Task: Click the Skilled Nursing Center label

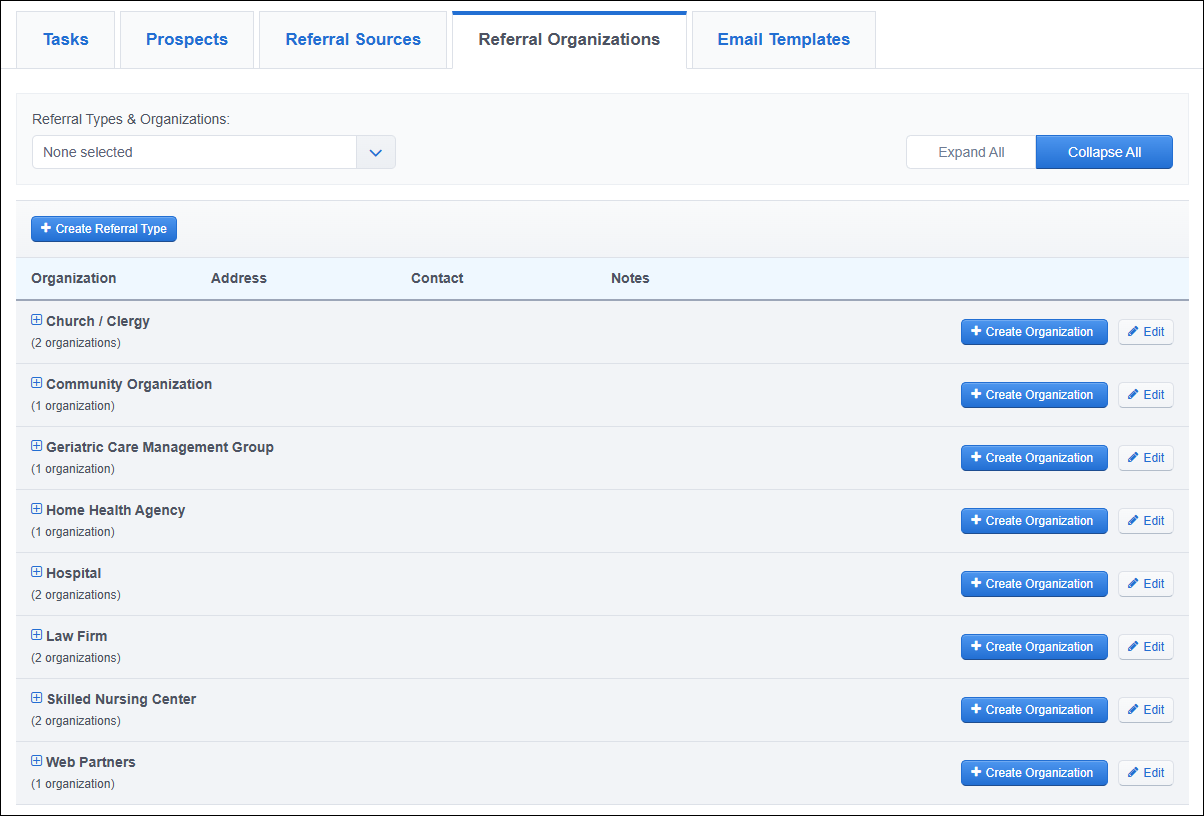Action: click(x=121, y=699)
